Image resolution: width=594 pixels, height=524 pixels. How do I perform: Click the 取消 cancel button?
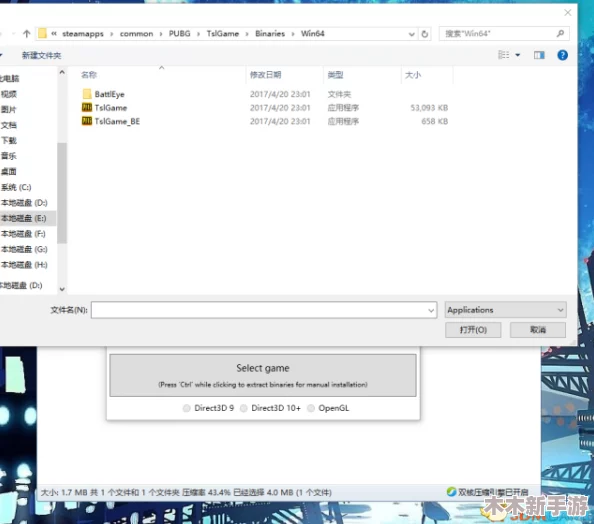tap(538, 330)
